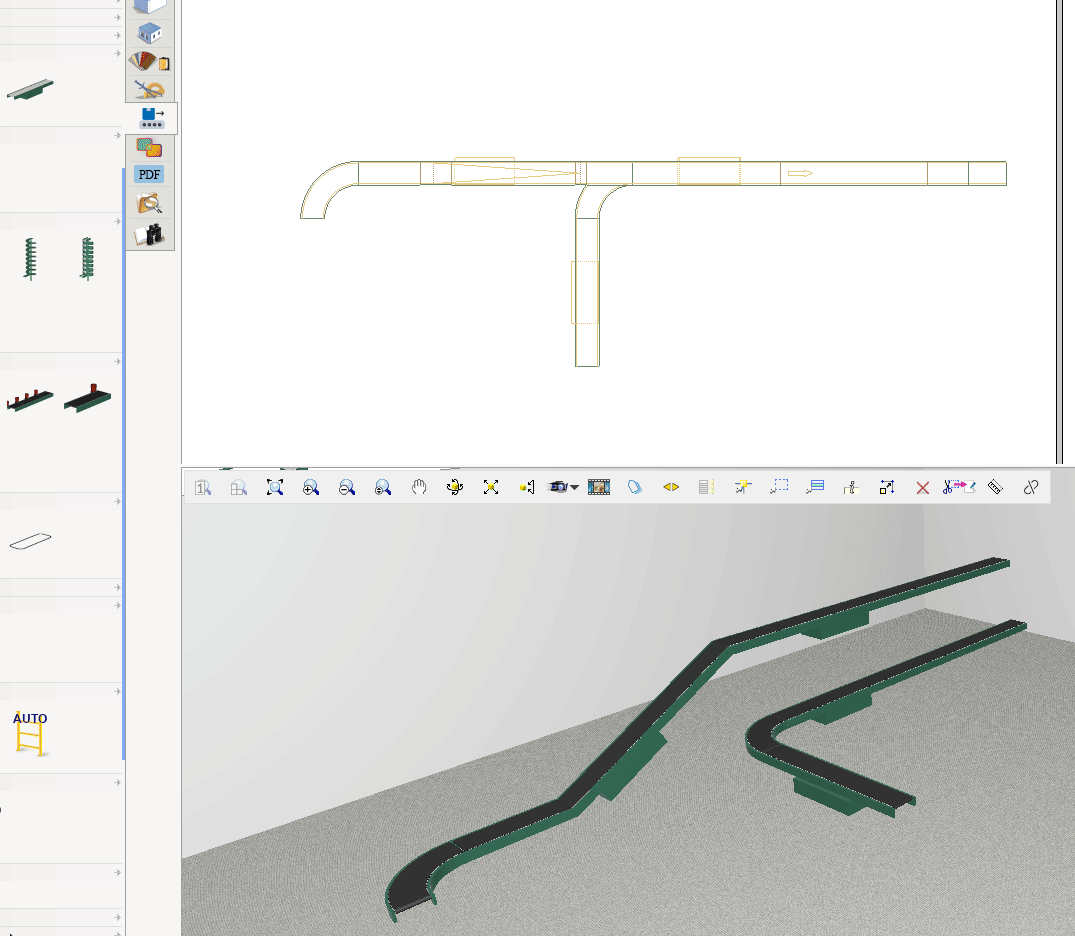Click the zoom page one icon

203,488
